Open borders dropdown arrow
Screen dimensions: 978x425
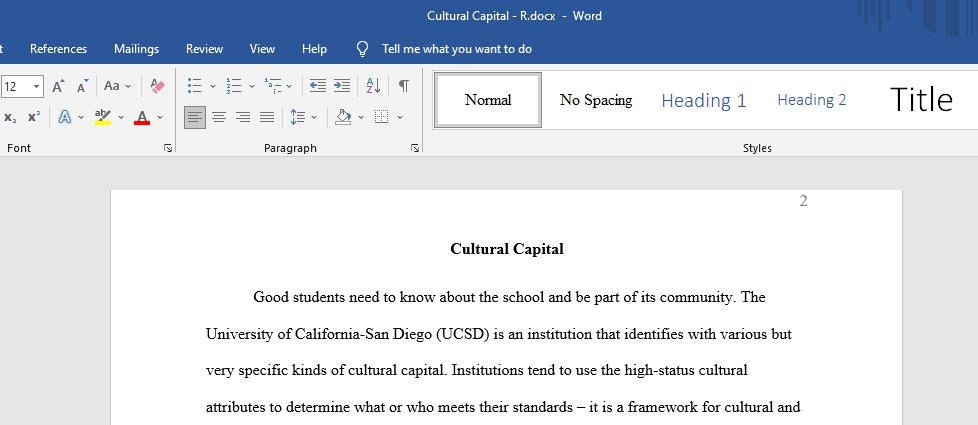tap(399, 117)
